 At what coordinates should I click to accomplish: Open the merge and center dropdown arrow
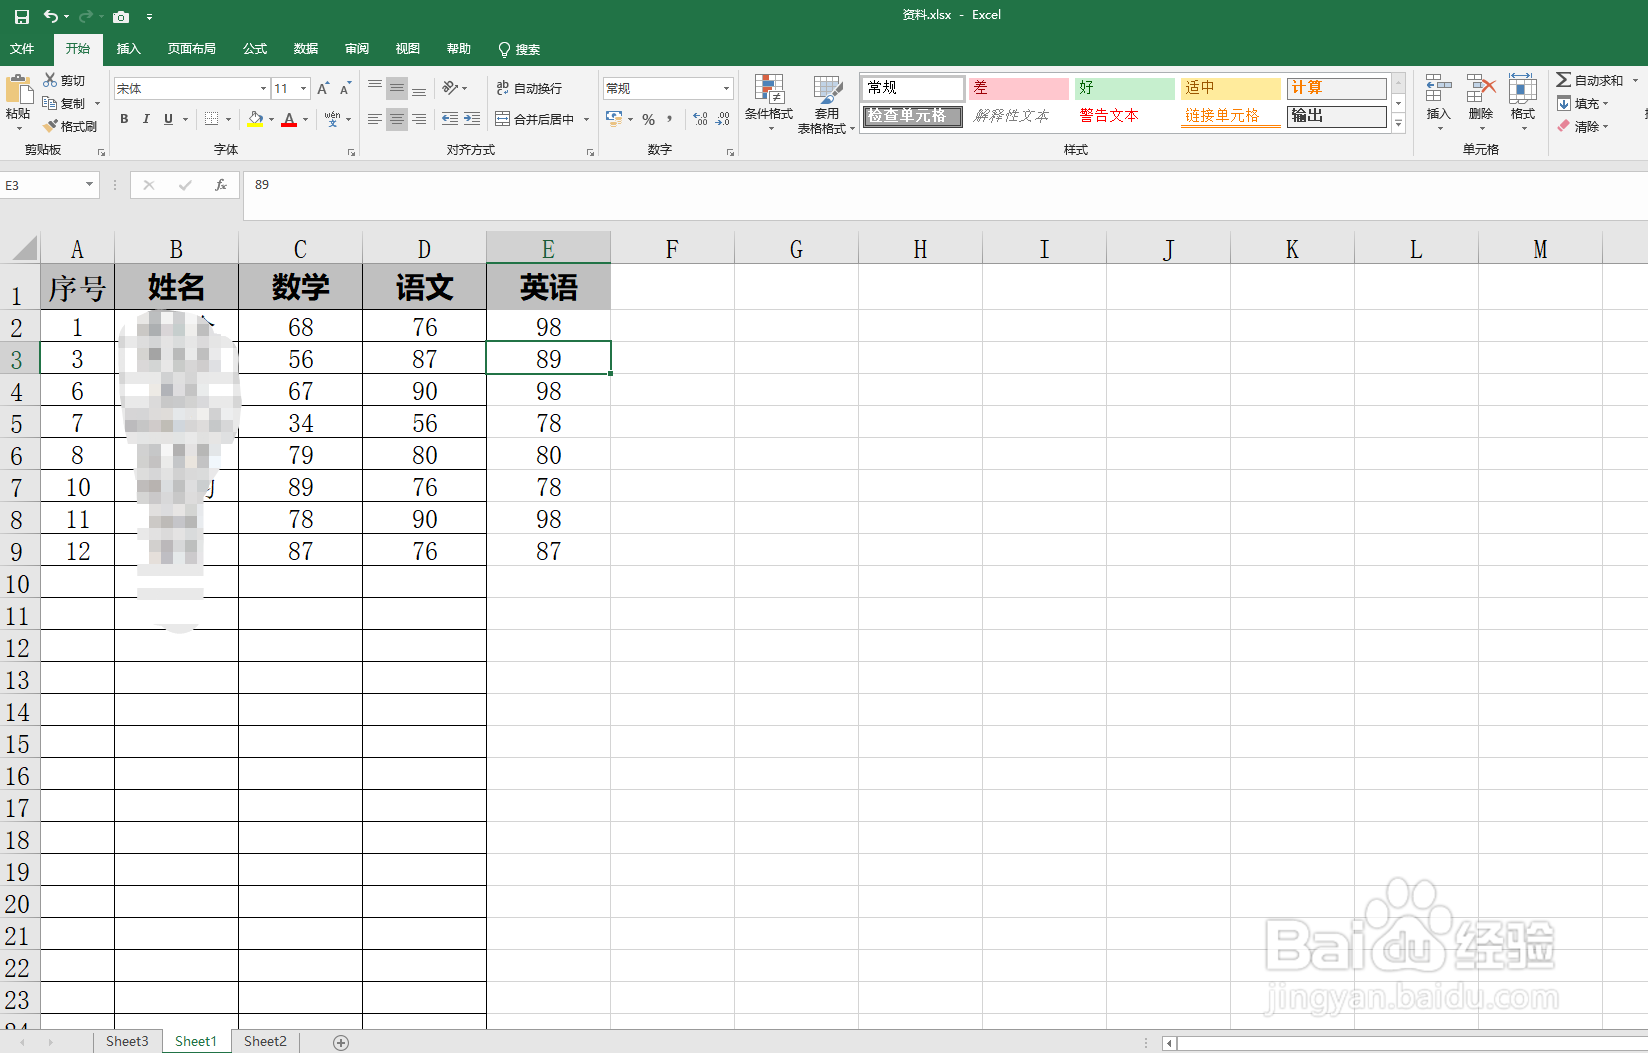(x=586, y=119)
